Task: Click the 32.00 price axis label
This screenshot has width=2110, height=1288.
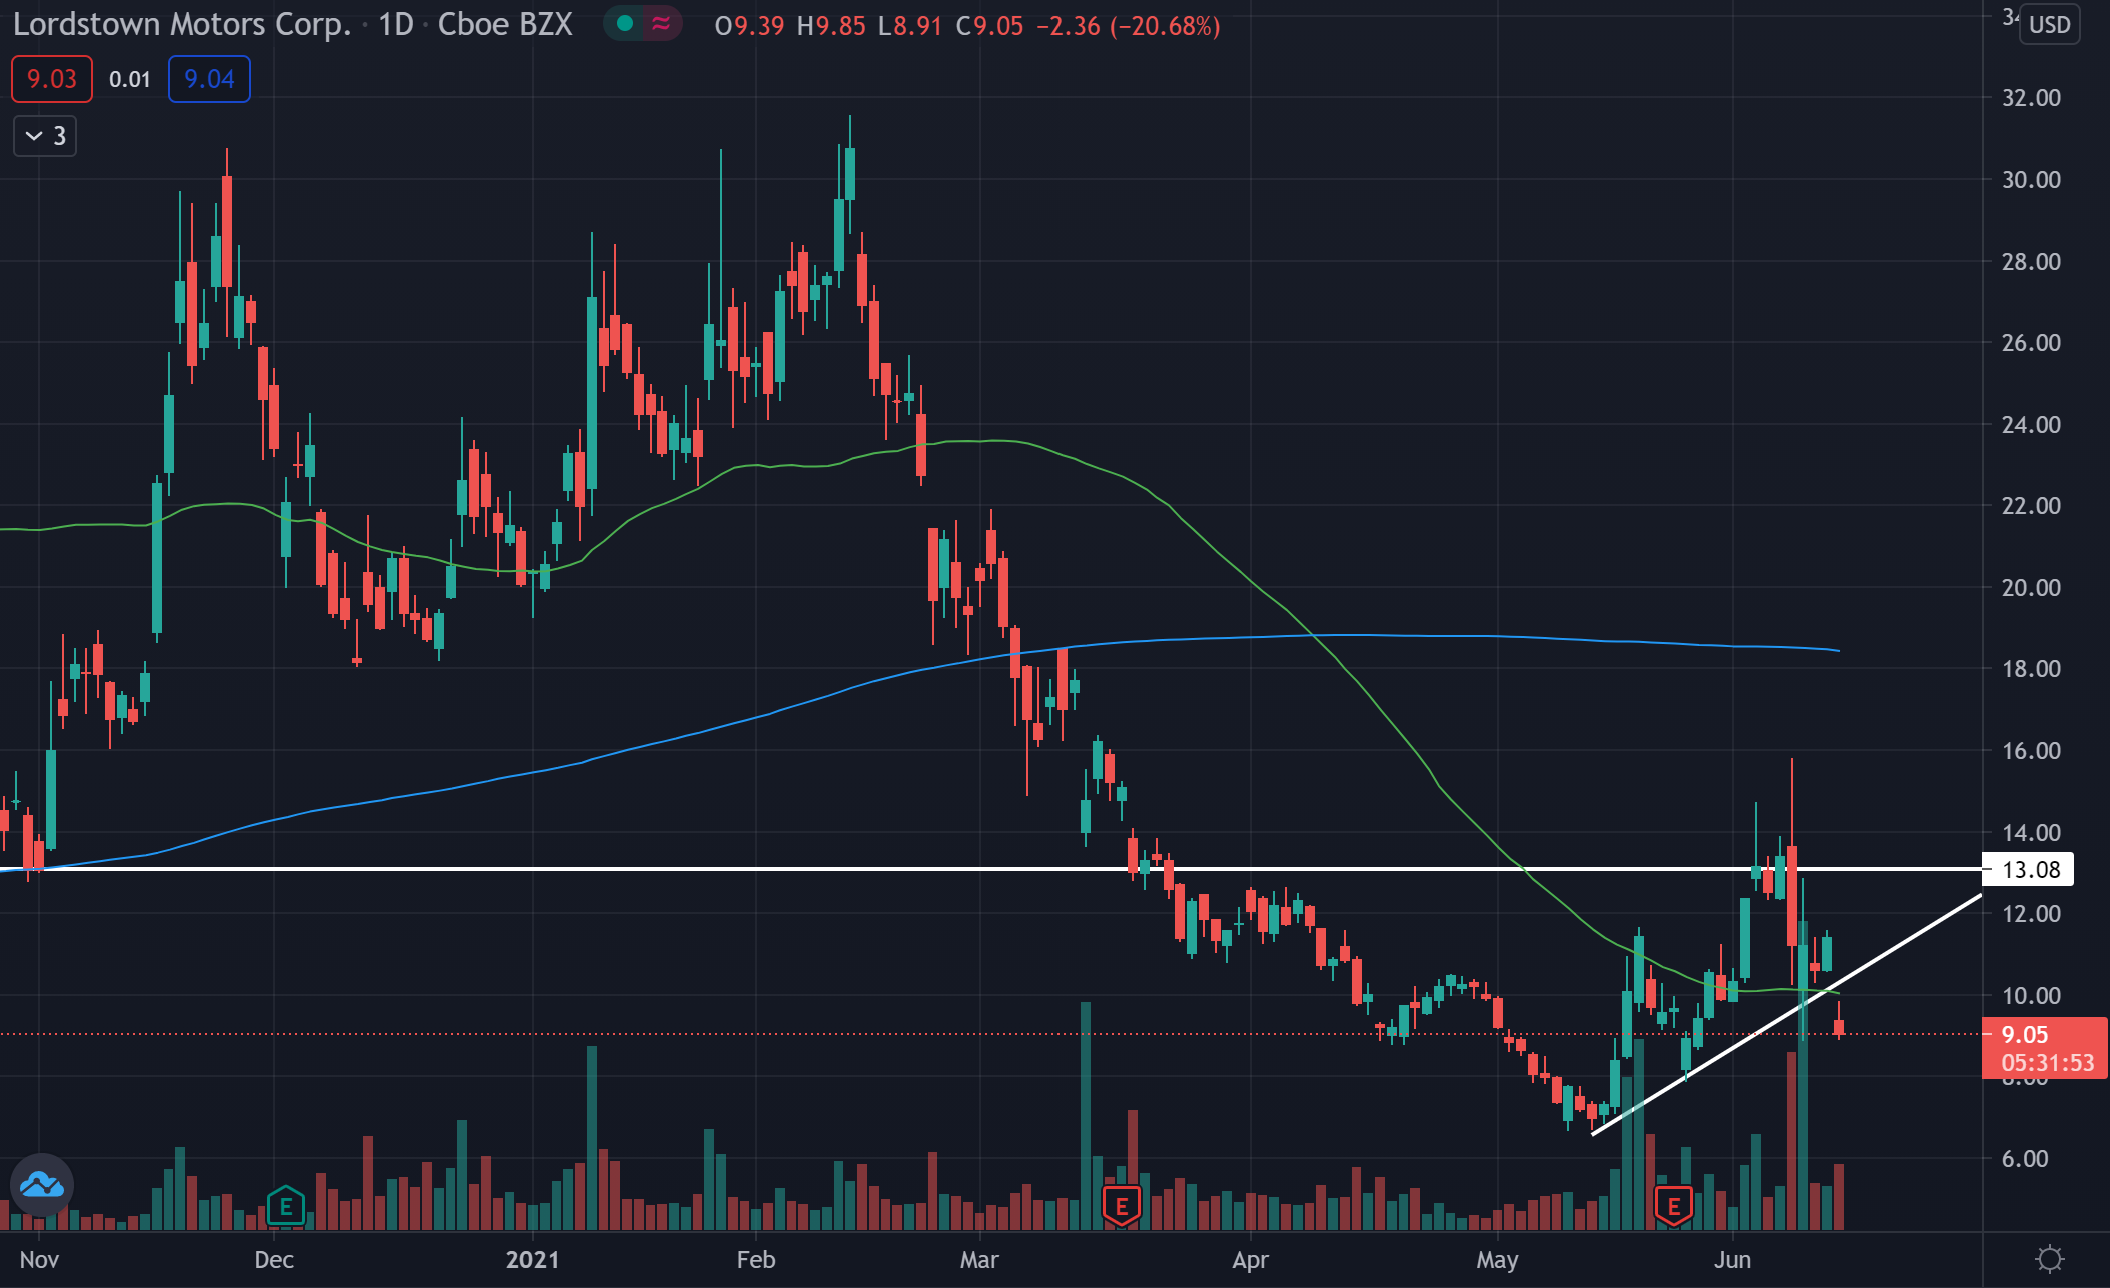Action: 2031,98
